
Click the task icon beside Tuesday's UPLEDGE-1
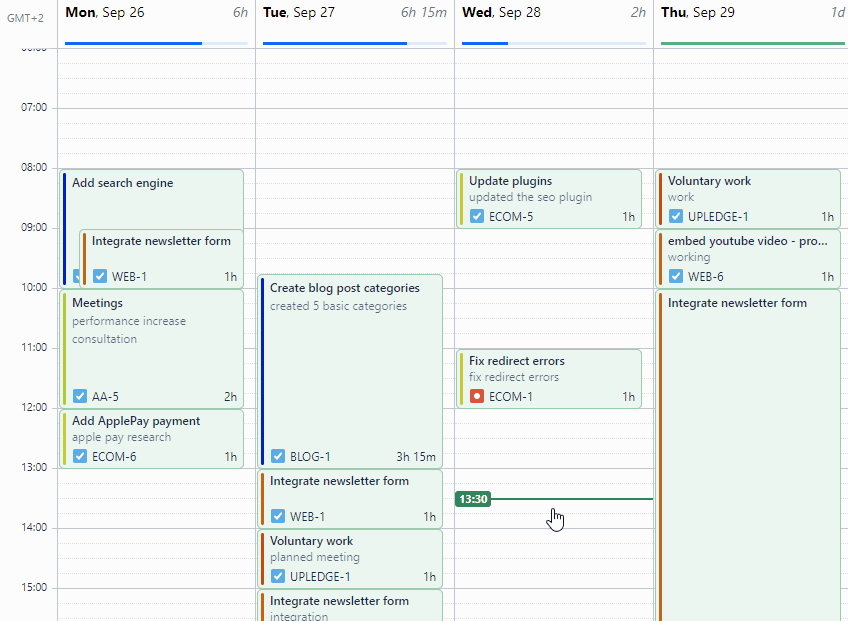277,577
